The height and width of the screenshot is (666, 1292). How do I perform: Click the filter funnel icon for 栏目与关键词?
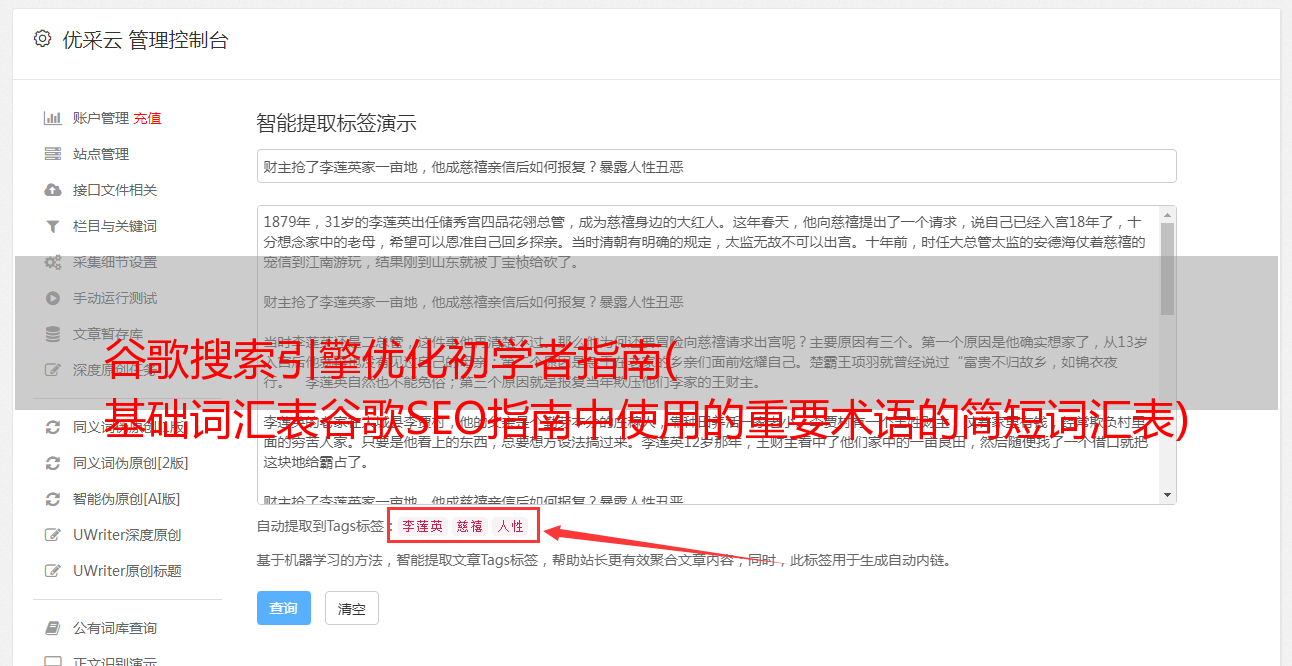click(53, 226)
